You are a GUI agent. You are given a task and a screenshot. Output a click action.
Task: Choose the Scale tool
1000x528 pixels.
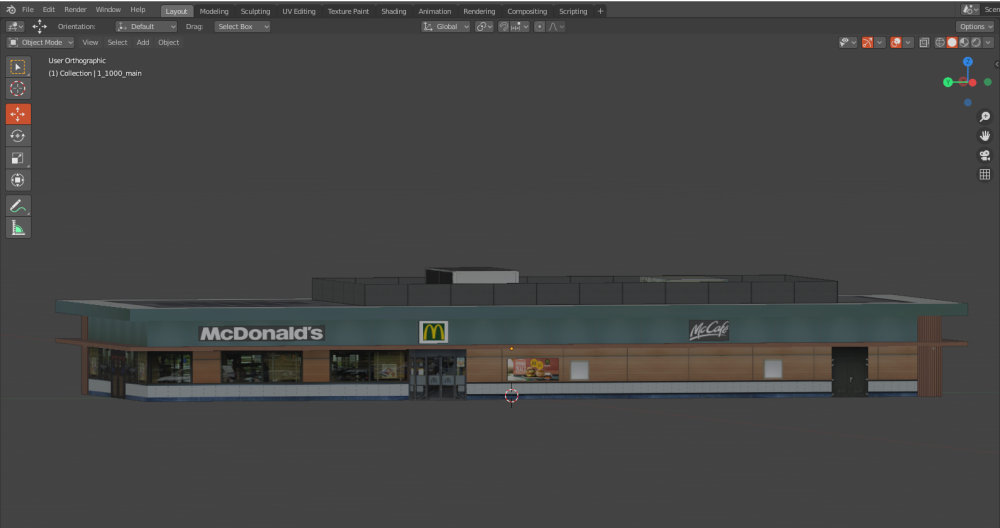(x=18, y=158)
